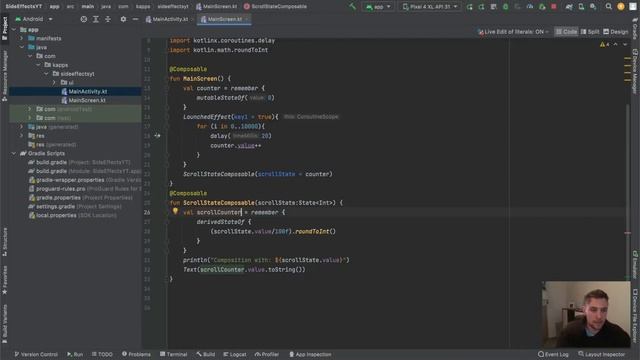This screenshot has height=360, width=640.
Task: Open Device File Explorer side tab
Action: pyautogui.click(x=635, y=316)
